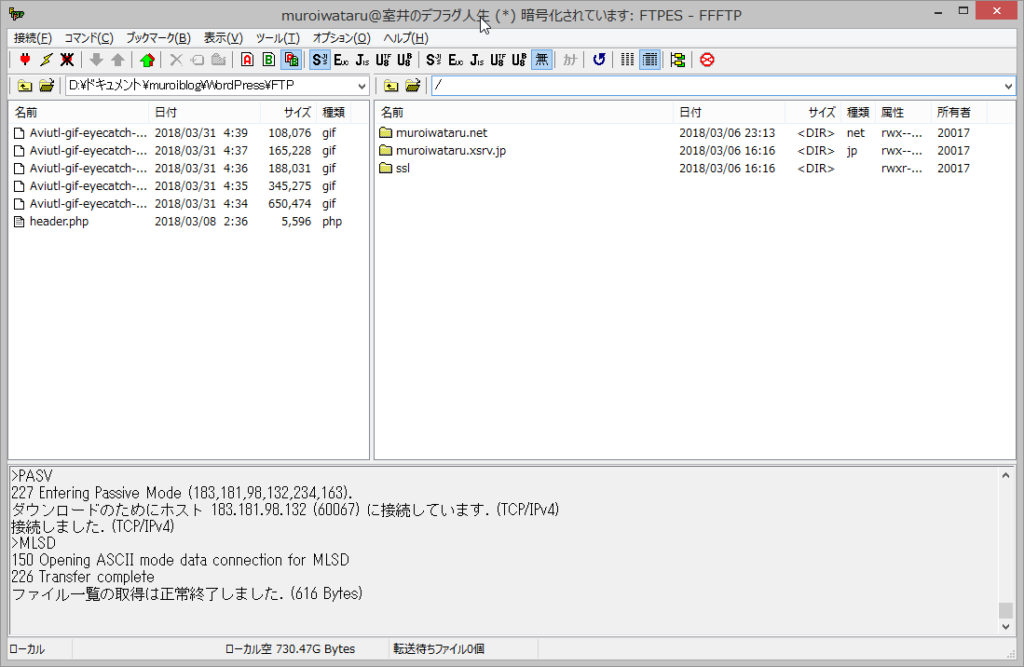Image resolution: width=1024 pixels, height=667 pixels.
Task: Select the muroiwataru.net folder
Action: pos(441,133)
